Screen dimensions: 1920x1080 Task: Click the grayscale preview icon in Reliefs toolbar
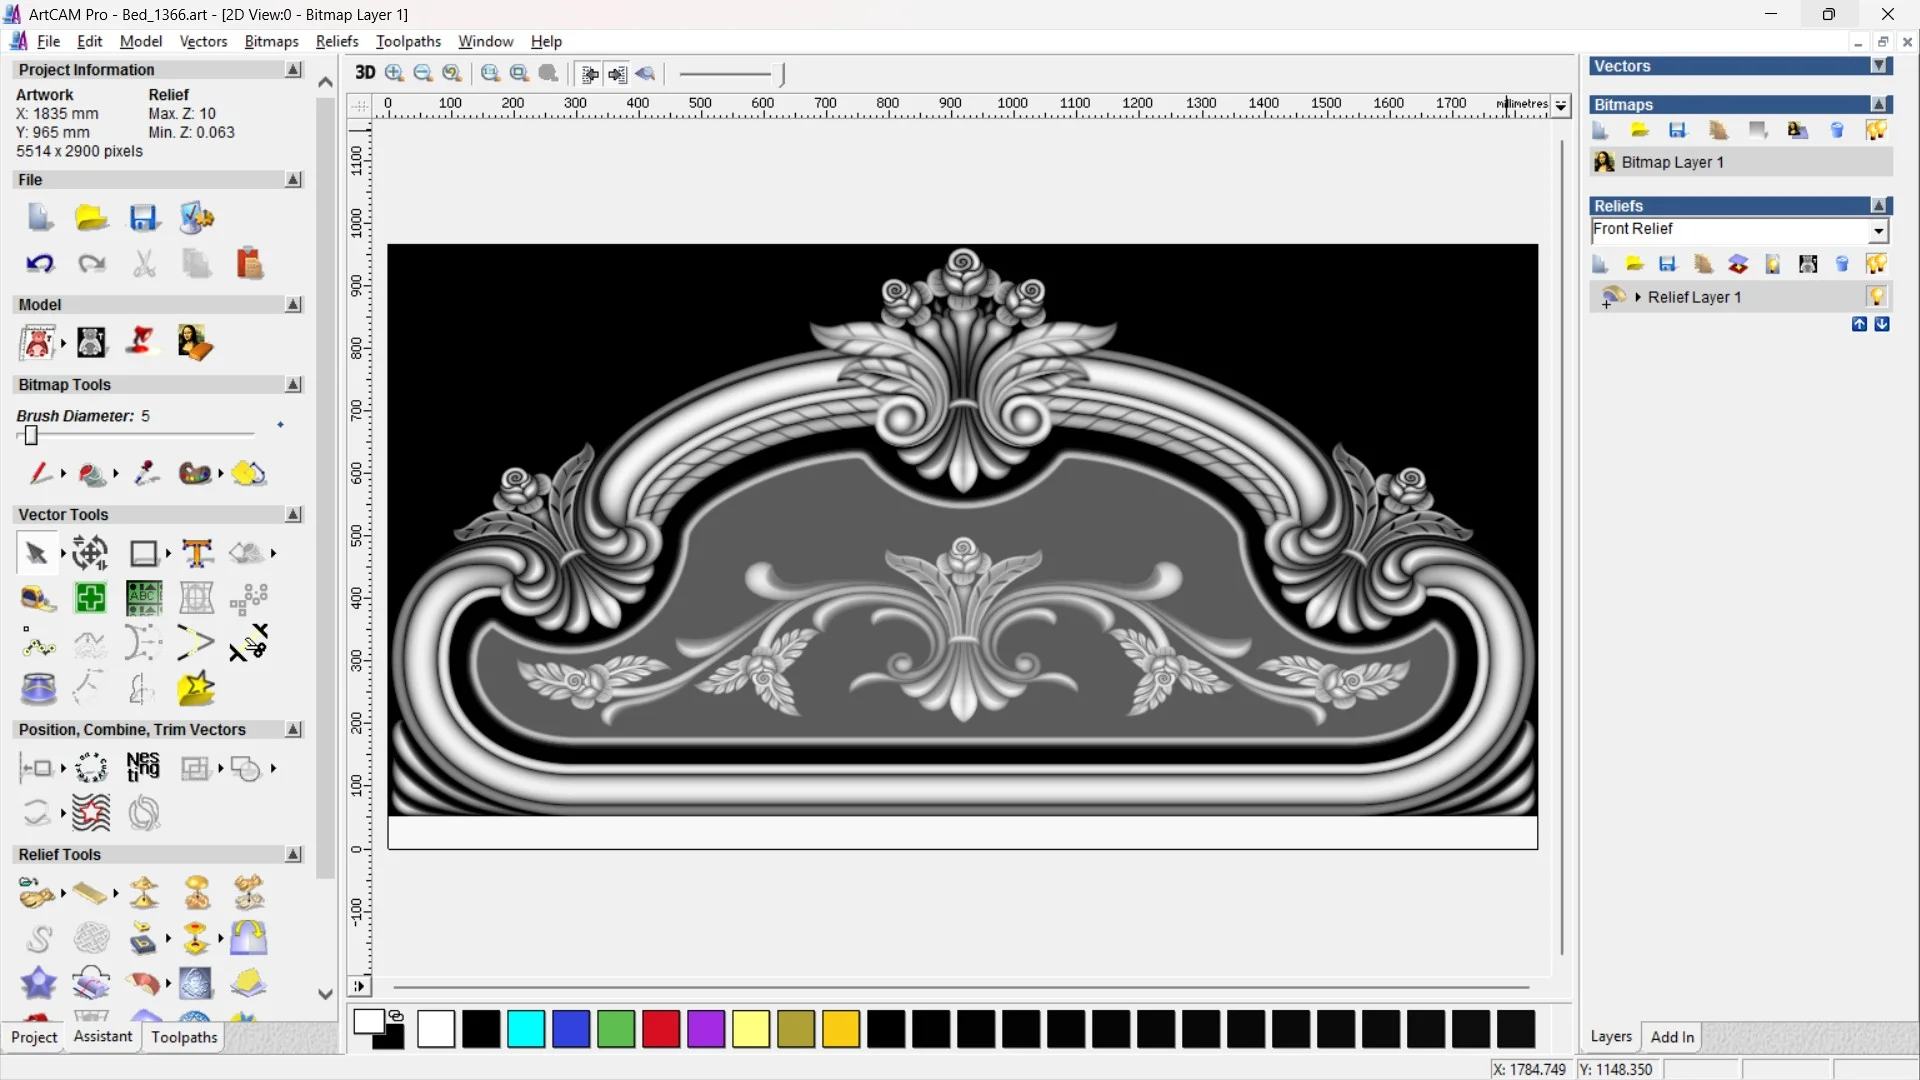click(x=1808, y=265)
